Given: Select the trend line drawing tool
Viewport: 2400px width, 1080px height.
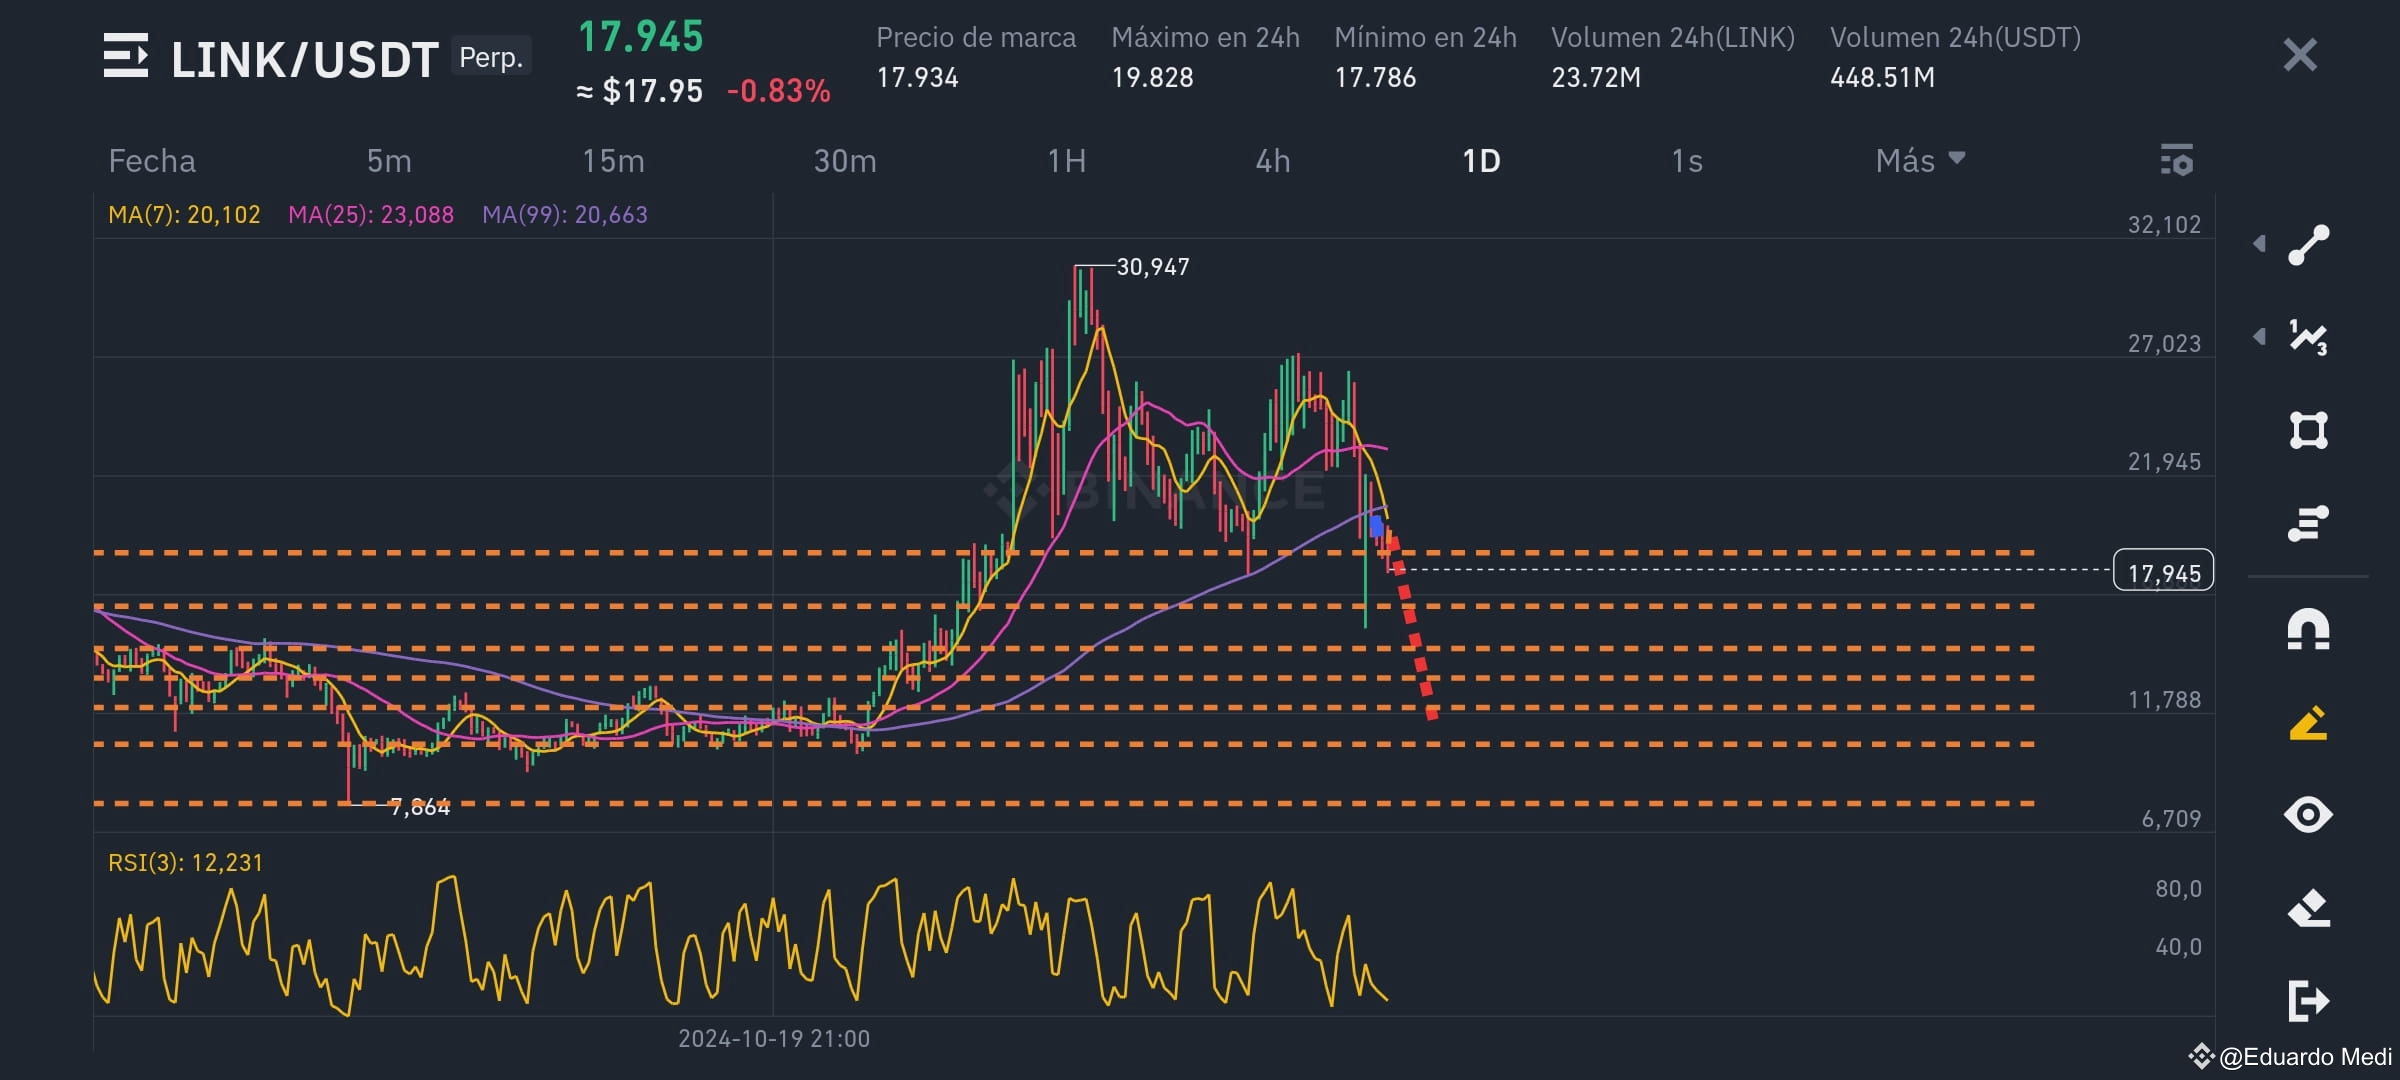Looking at the screenshot, I should coord(2308,245).
